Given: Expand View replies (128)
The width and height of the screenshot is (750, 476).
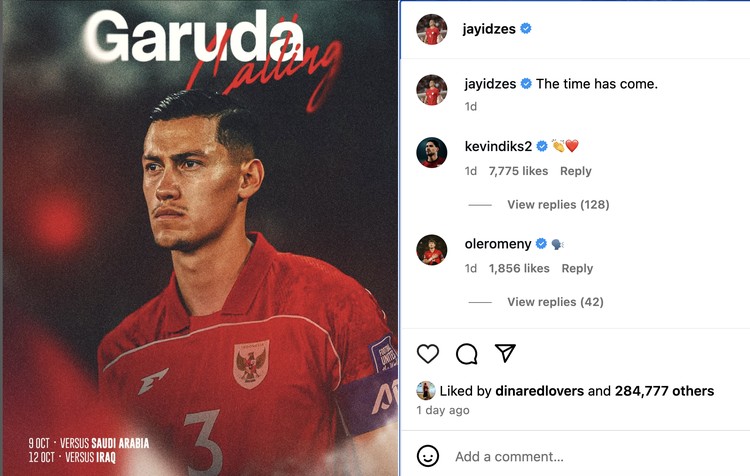Looking at the screenshot, I should [x=558, y=205].
